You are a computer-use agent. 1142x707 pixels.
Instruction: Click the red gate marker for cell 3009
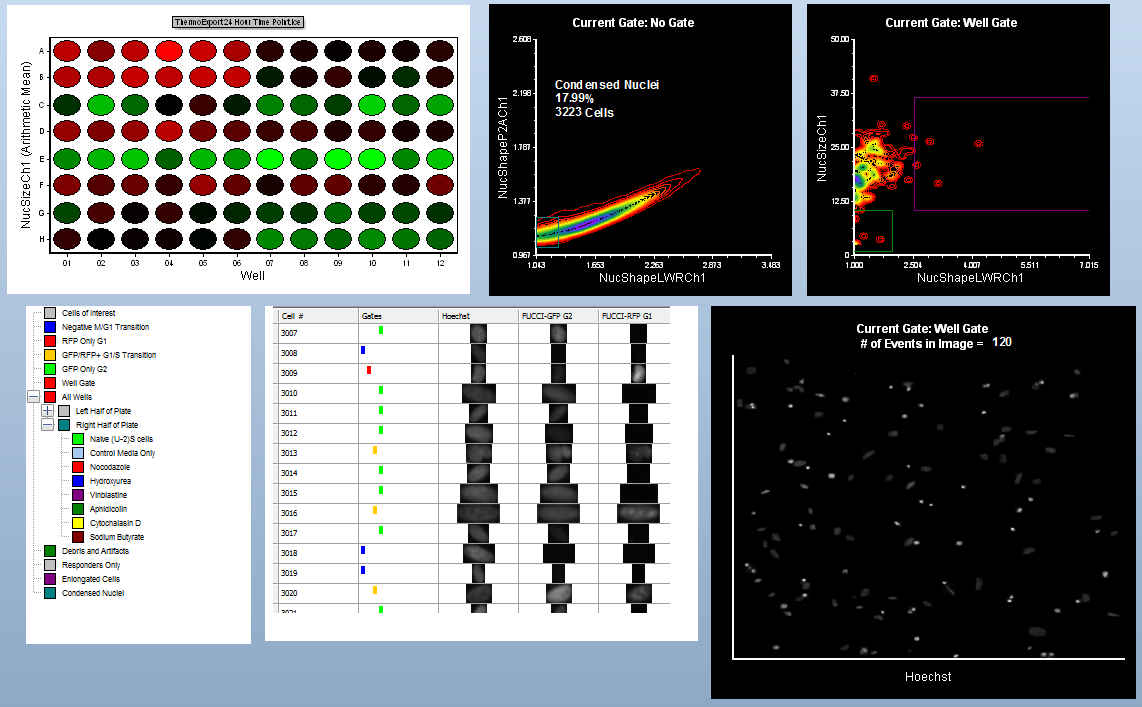point(369,371)
